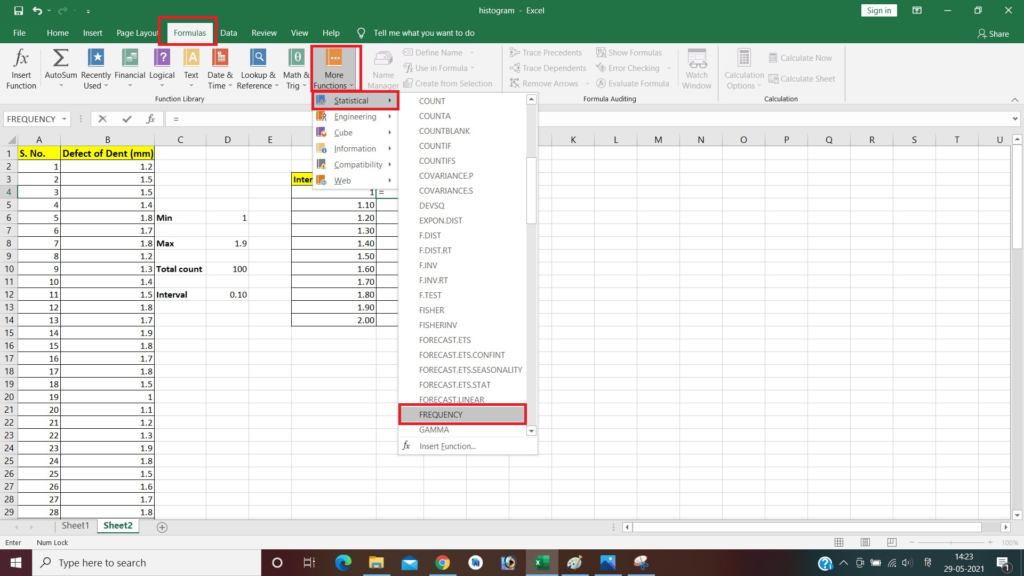1024x576 pixels.
Task: Click the AutoSum sigma icon
Action: point(60,58)
